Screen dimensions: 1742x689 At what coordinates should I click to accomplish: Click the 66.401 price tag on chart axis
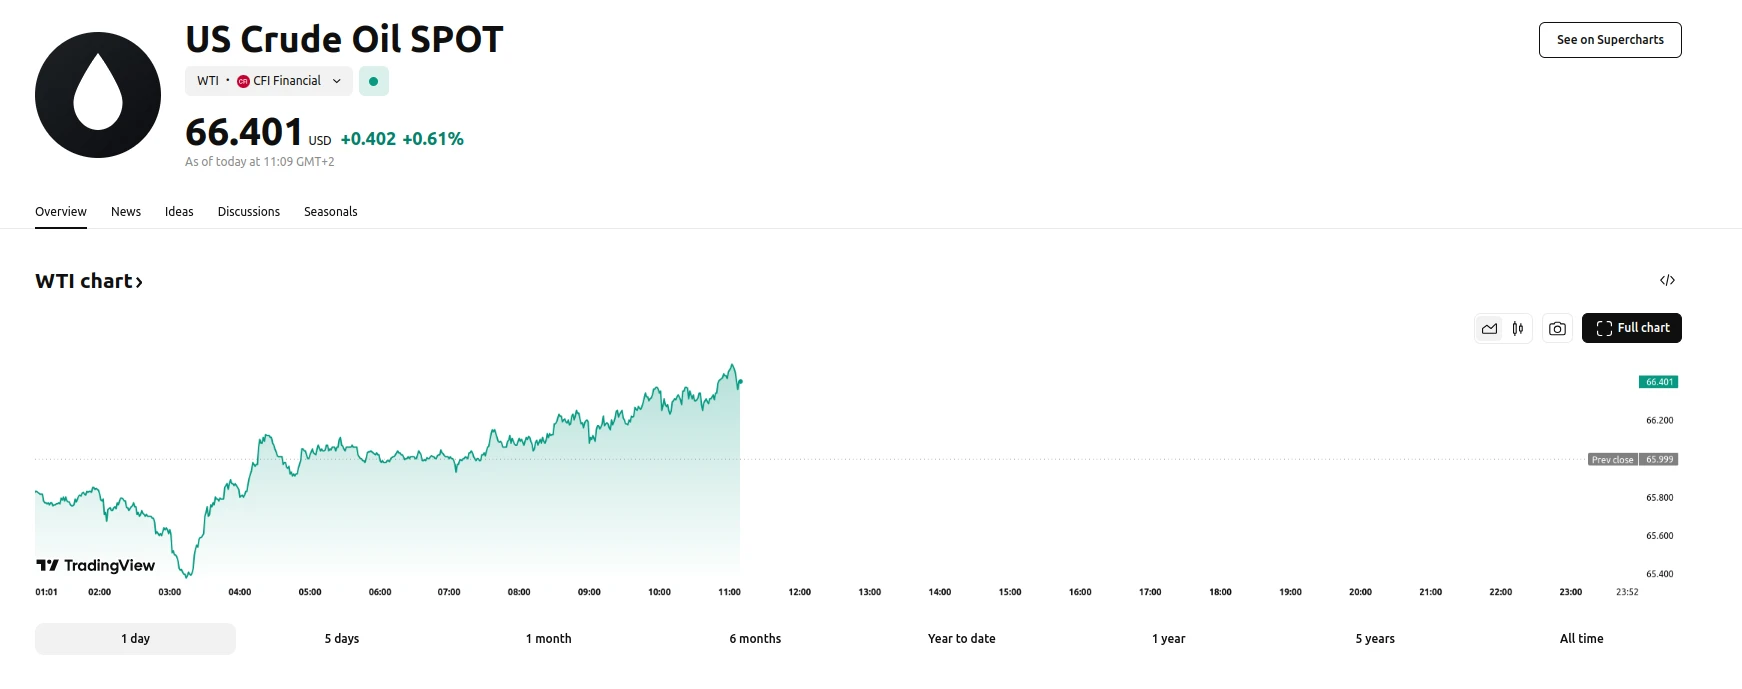[1658, 381]
